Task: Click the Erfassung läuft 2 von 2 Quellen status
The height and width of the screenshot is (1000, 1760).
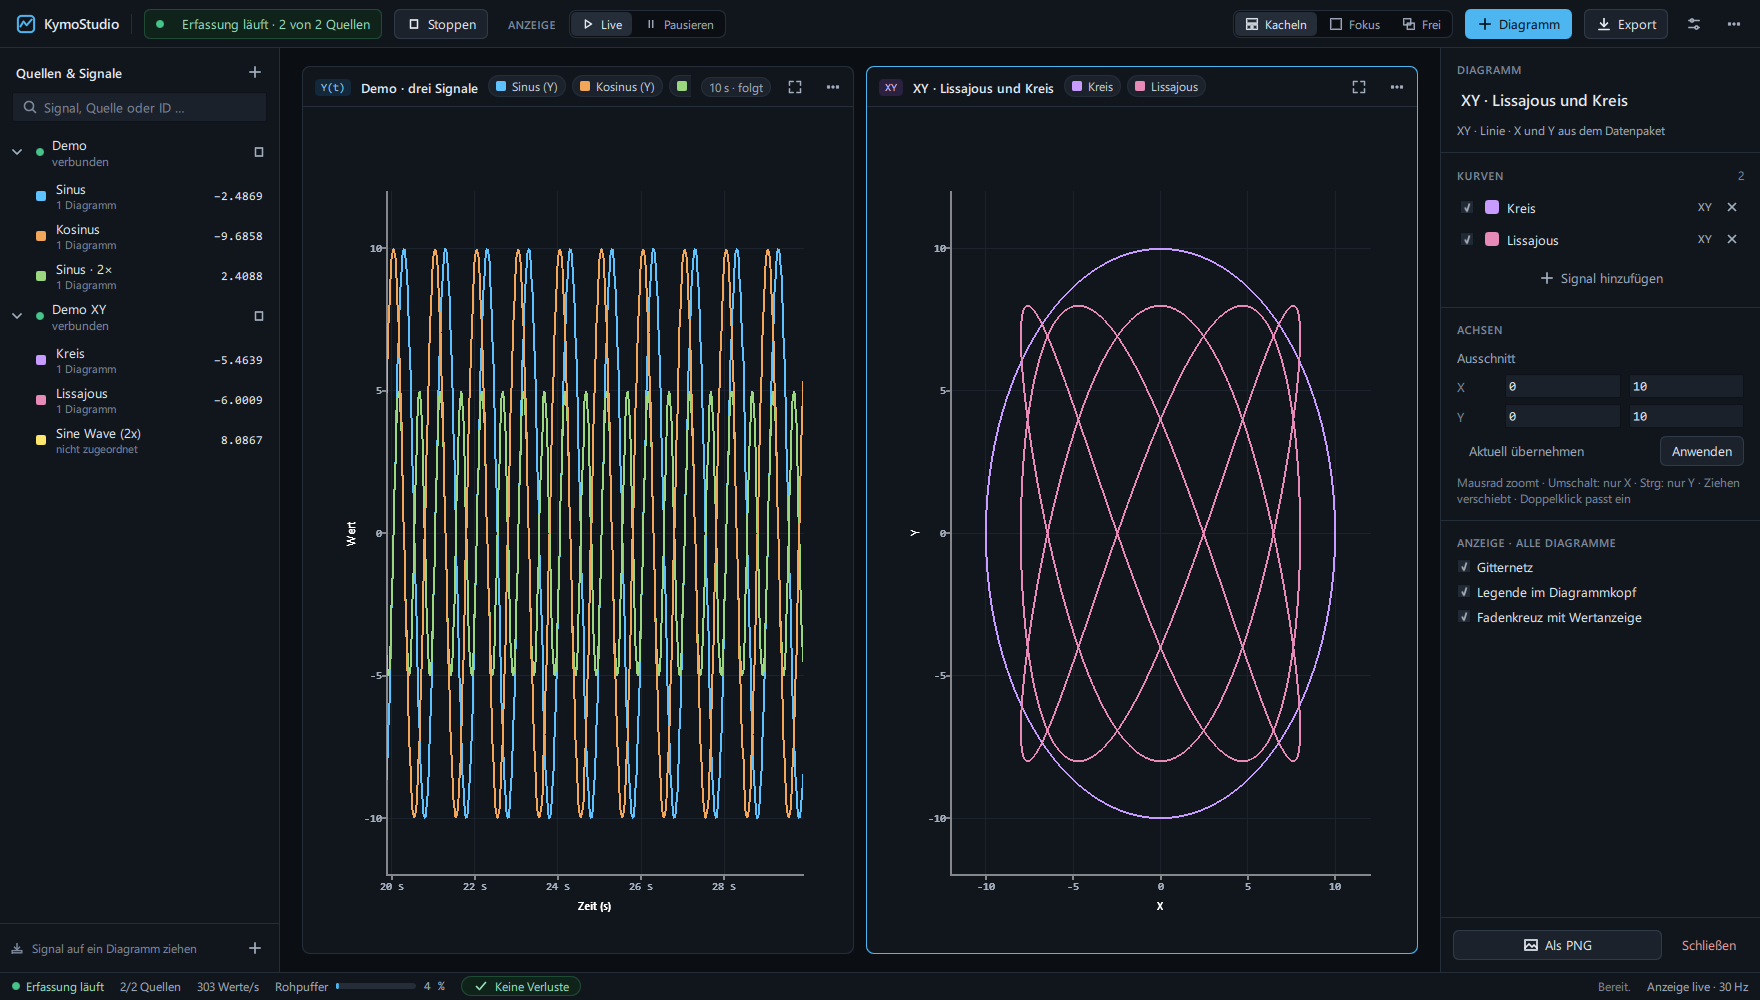Action: tap(263, 24)
